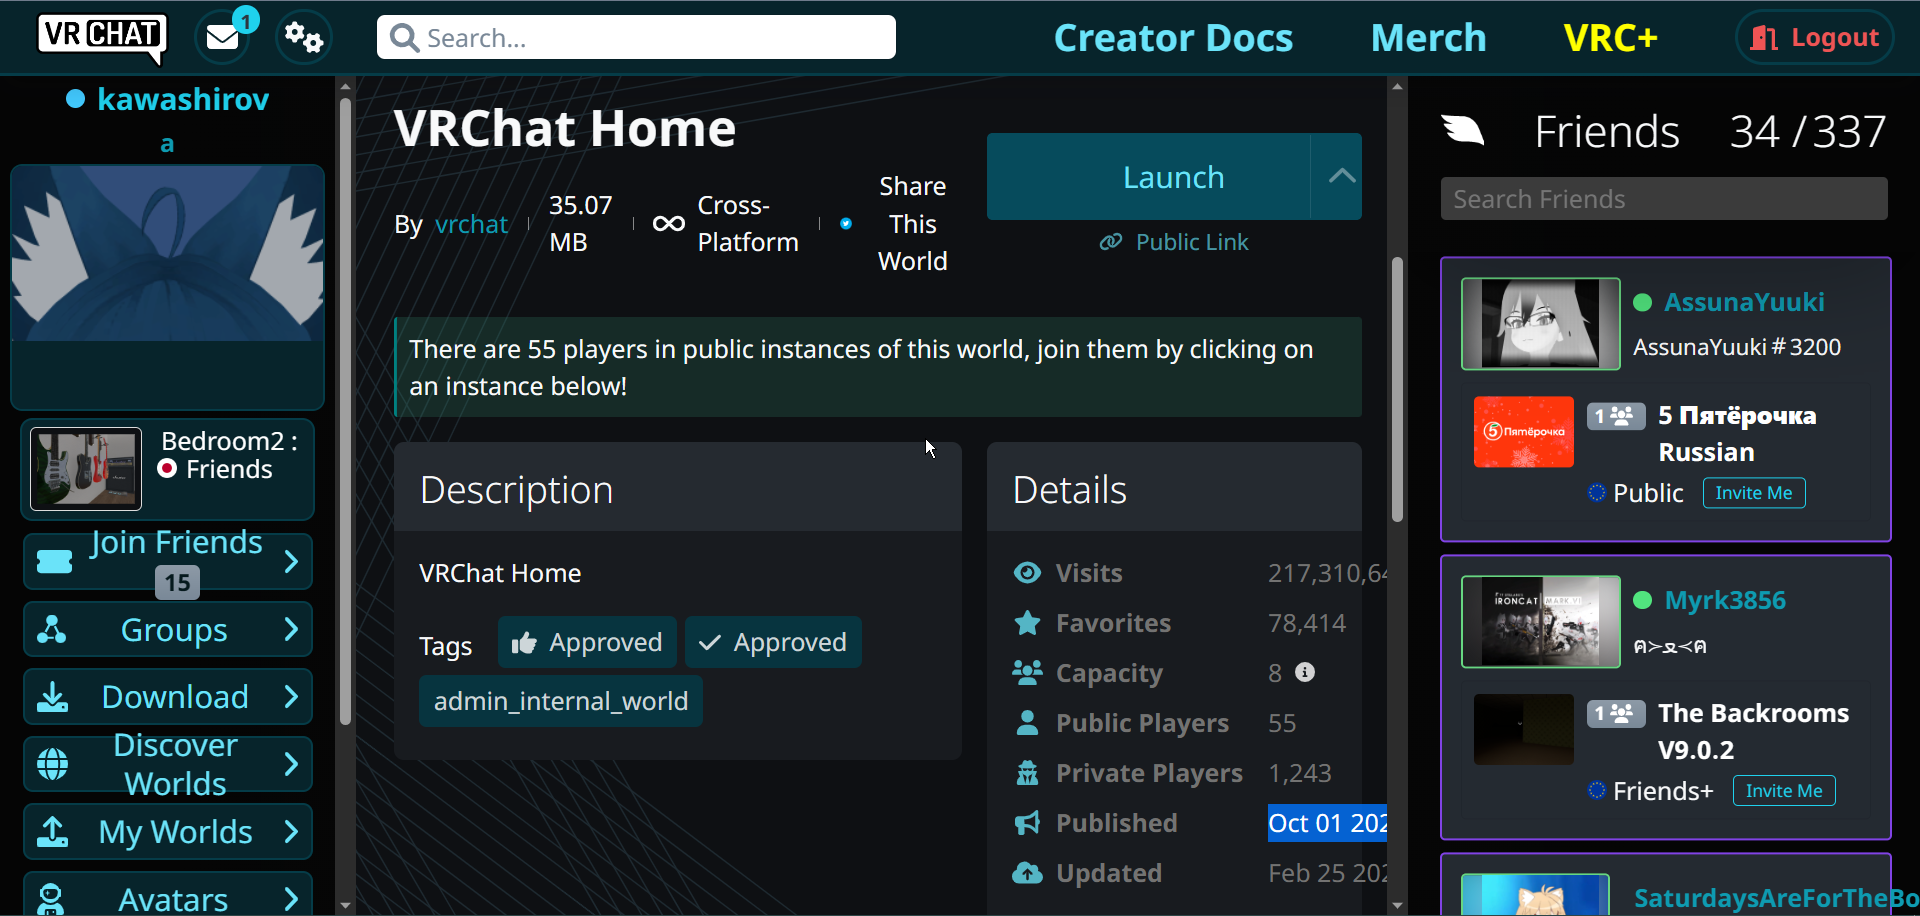Open the Discover Worlds menu item
This screenshot has width=1920, height=916.
coord(168,764)
